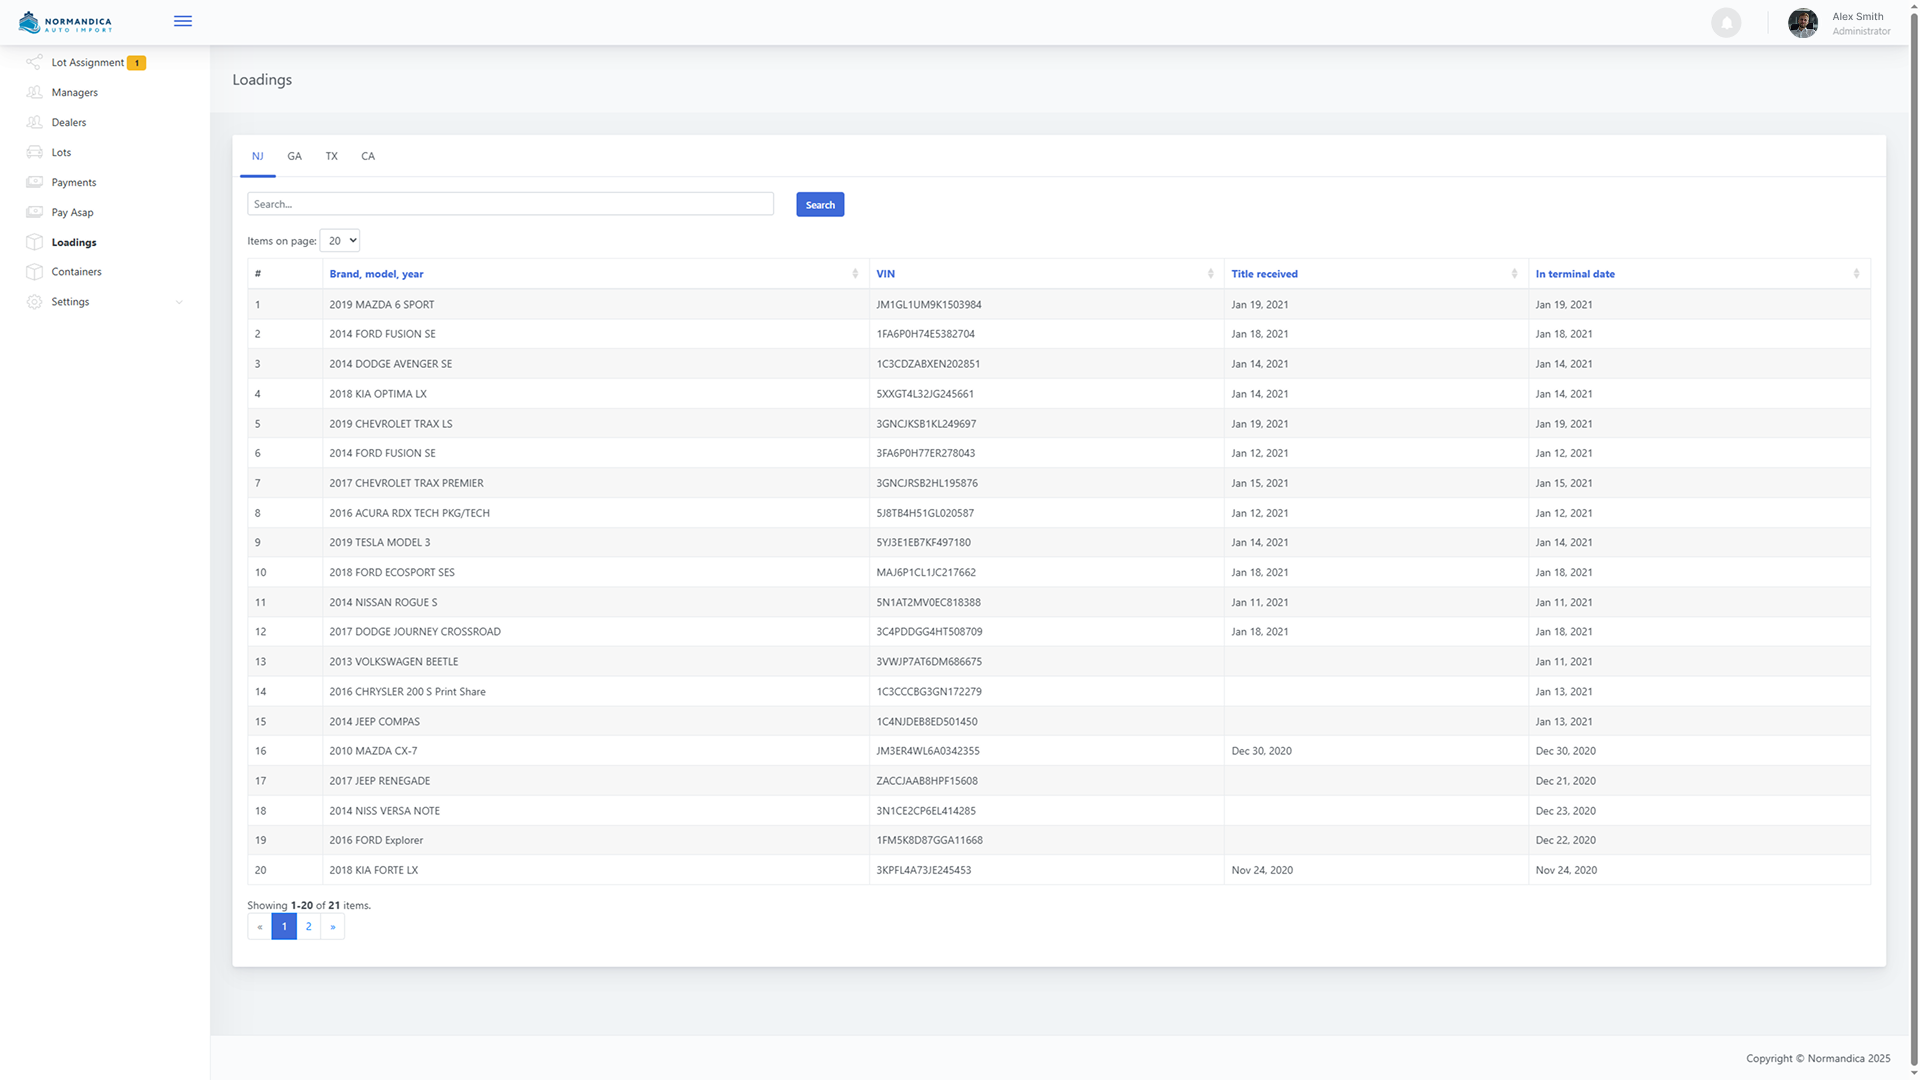Click the next page arrow
1920x1080 pixels.
coord(333,927)
